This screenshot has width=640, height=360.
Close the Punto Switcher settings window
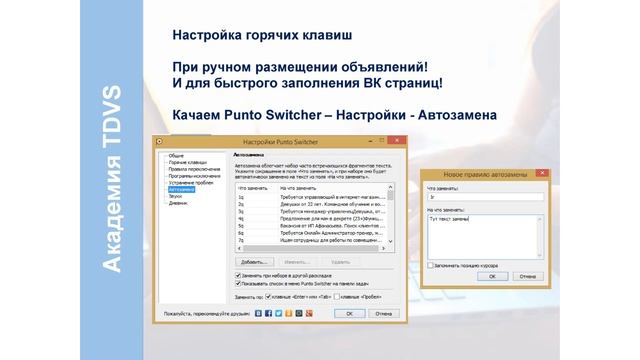coord(396,140)
